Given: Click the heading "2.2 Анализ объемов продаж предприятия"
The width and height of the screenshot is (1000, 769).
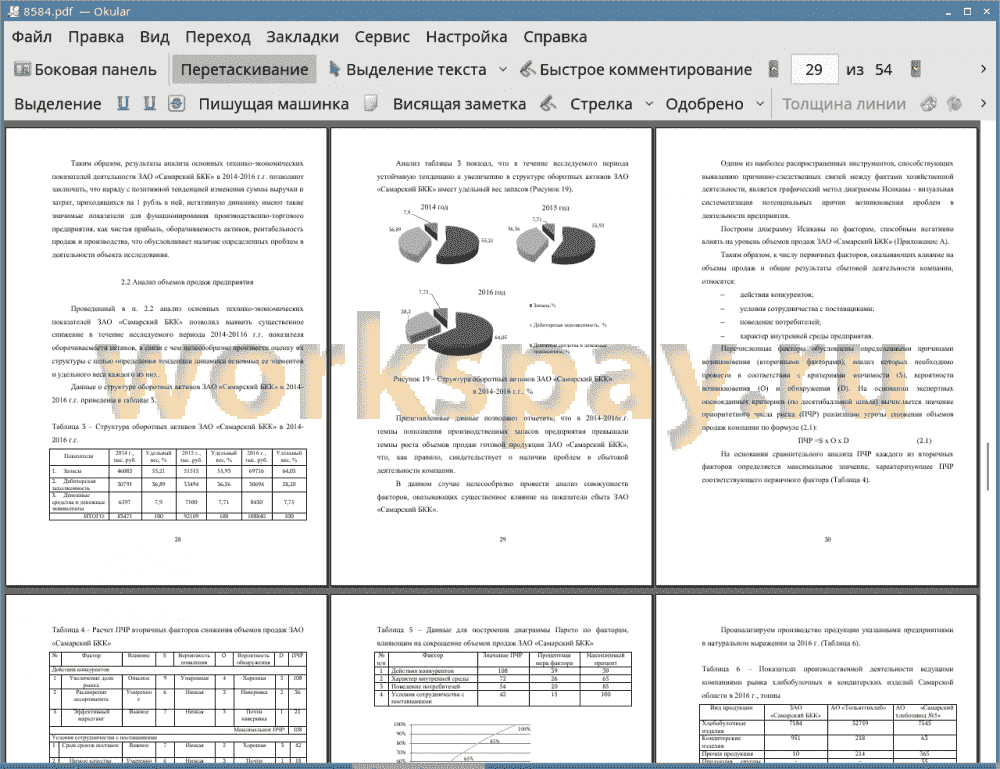Looking at the screenshot, I should point(187,282).
